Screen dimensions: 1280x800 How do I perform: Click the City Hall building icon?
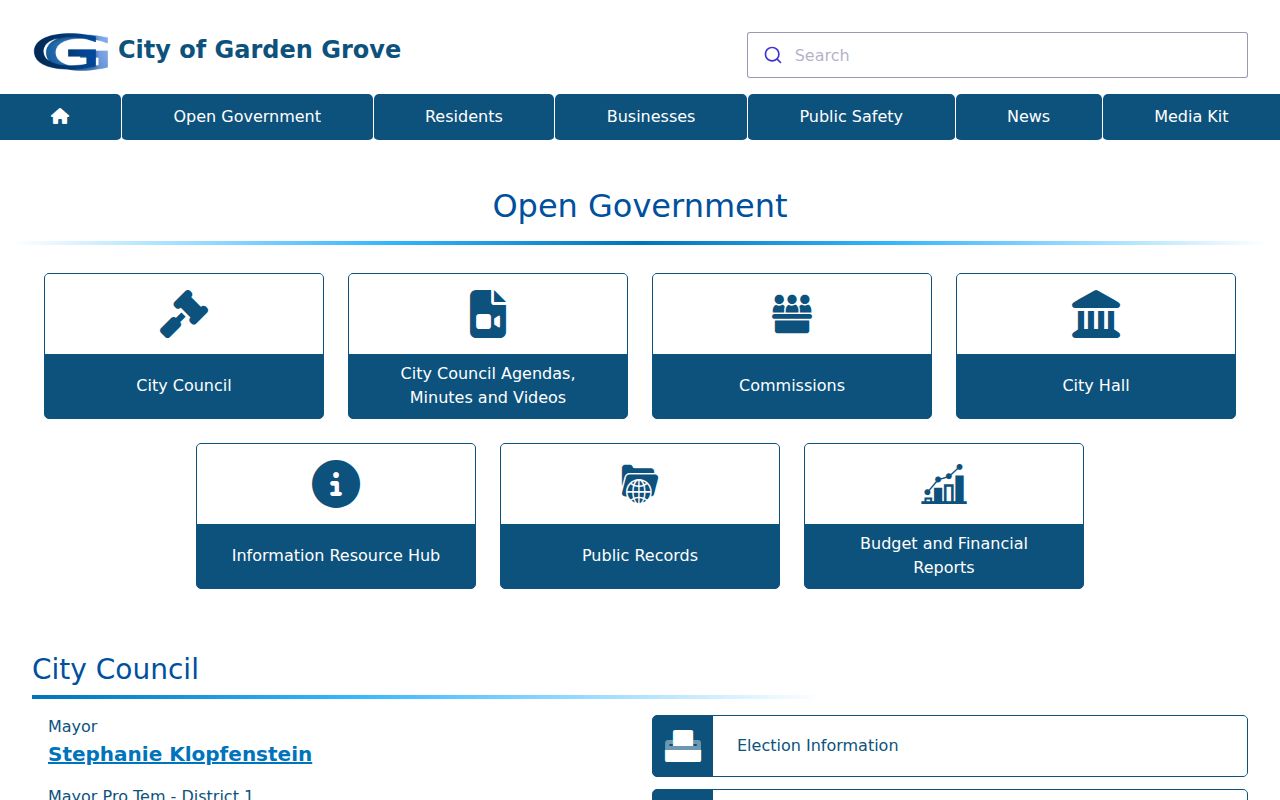(x=1096, y=314)
